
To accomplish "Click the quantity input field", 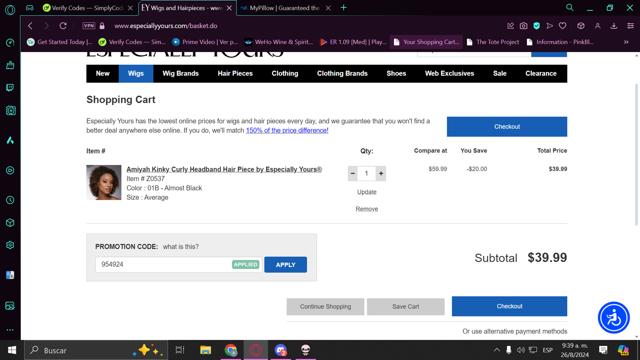I will click(367, 173).
